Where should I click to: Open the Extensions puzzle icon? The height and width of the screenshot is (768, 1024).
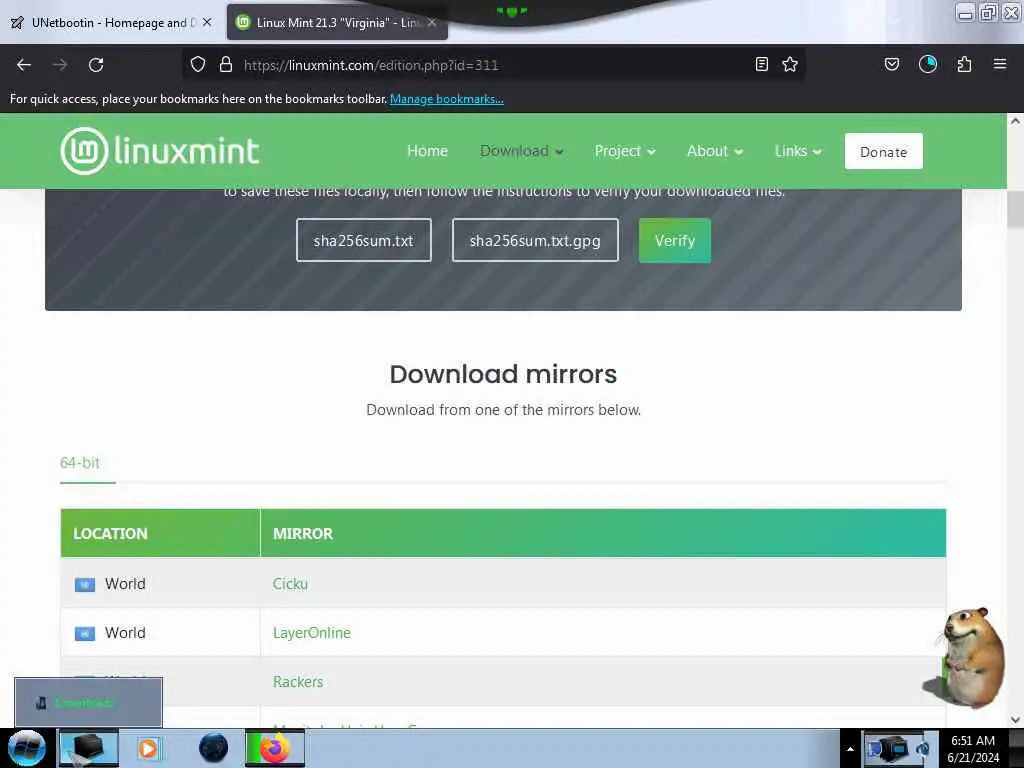click(964, 64)
